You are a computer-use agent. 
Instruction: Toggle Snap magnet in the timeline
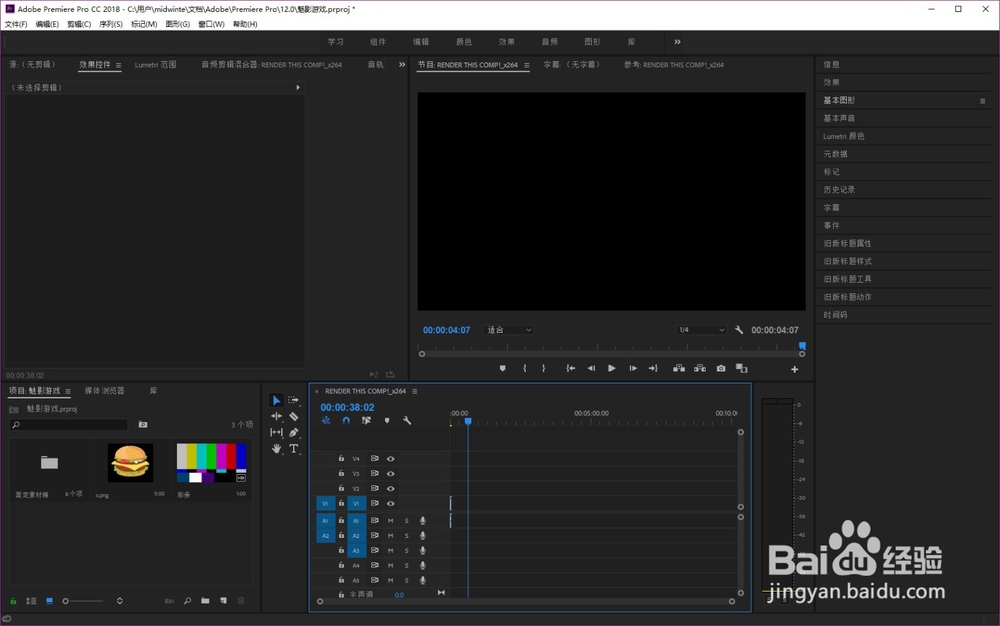pos(346,421)
